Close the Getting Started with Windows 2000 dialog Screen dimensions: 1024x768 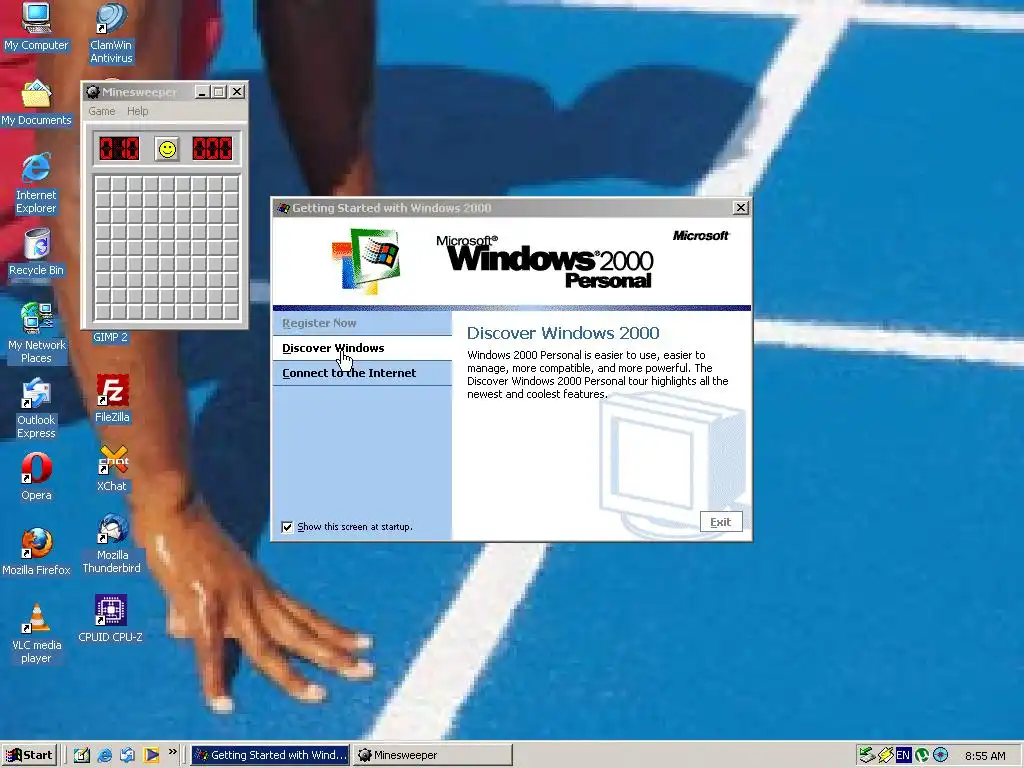(x=741, y=208)
